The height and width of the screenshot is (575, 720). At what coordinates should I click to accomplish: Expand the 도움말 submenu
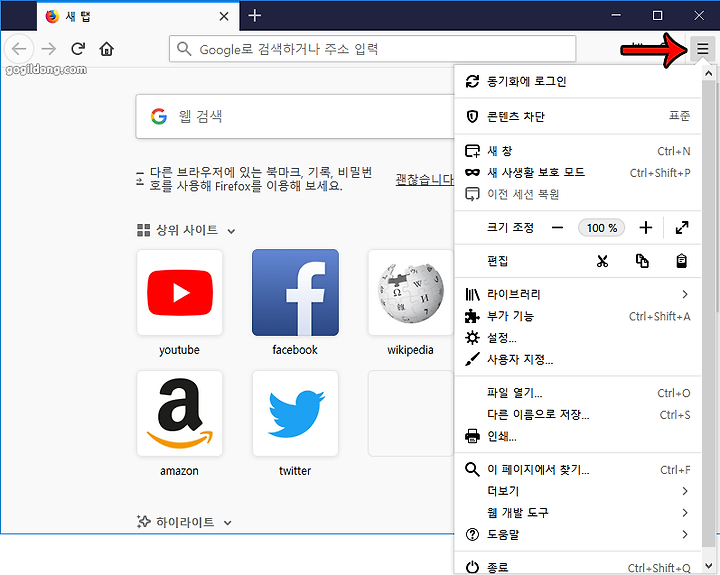tap(578, 535)
